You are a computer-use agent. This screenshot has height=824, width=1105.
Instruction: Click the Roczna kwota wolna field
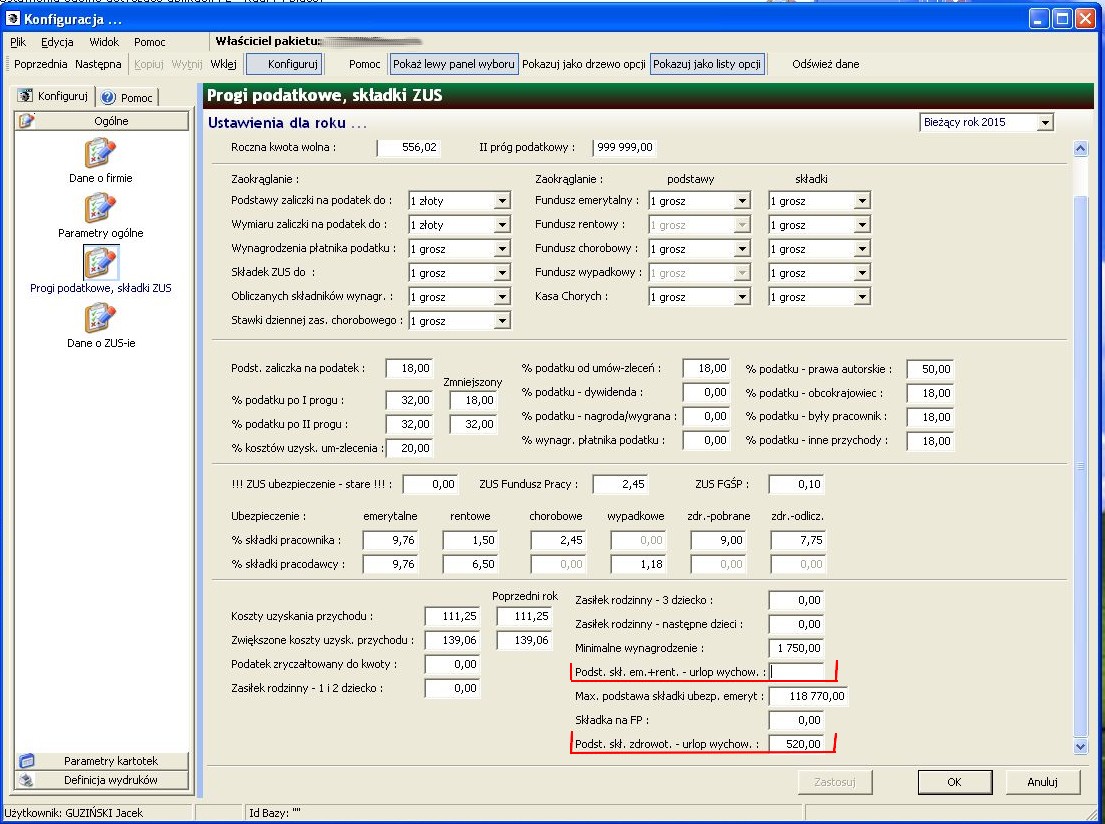click(409, 147)
